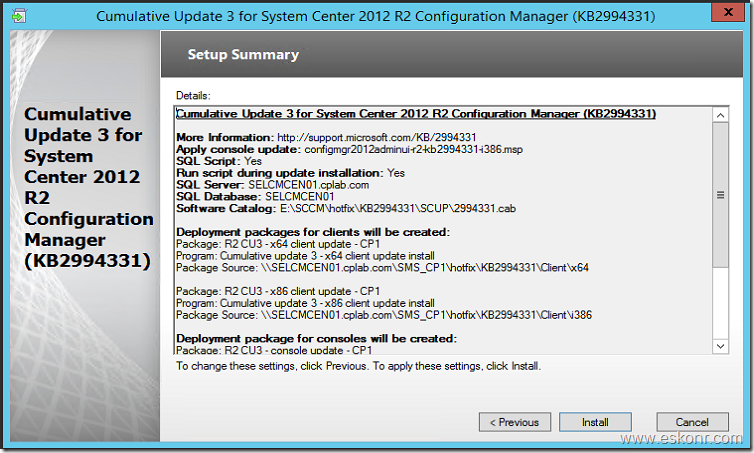Click the 'To change these settings' instruction text
This screenshot has height=453, width=754.
tap(358, 366)
